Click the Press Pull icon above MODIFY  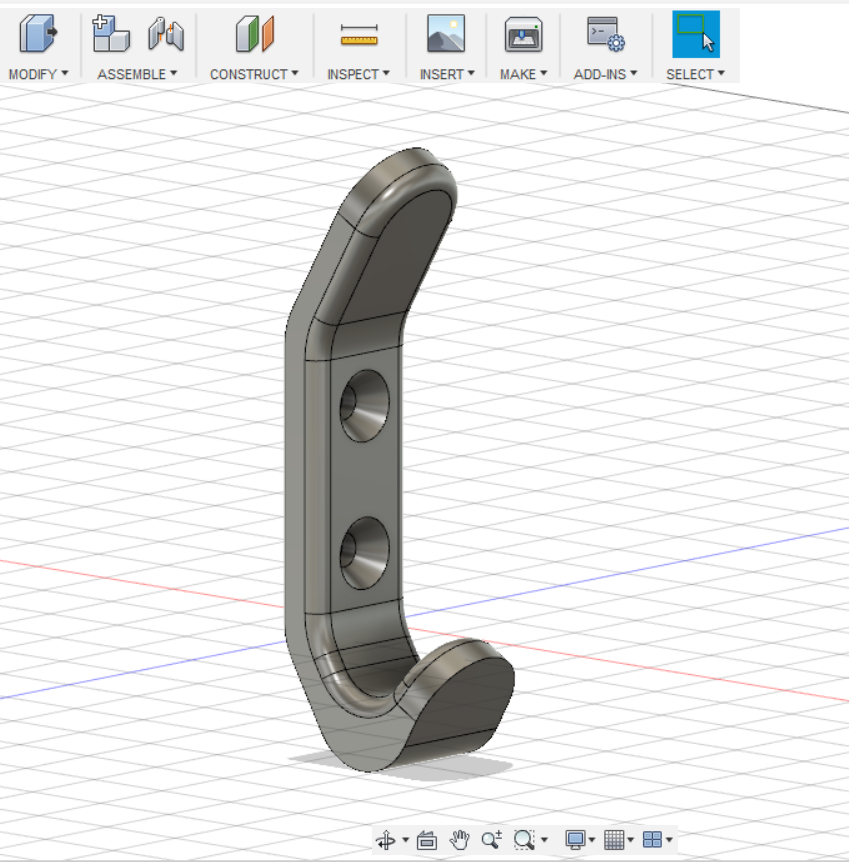(38, 34)
